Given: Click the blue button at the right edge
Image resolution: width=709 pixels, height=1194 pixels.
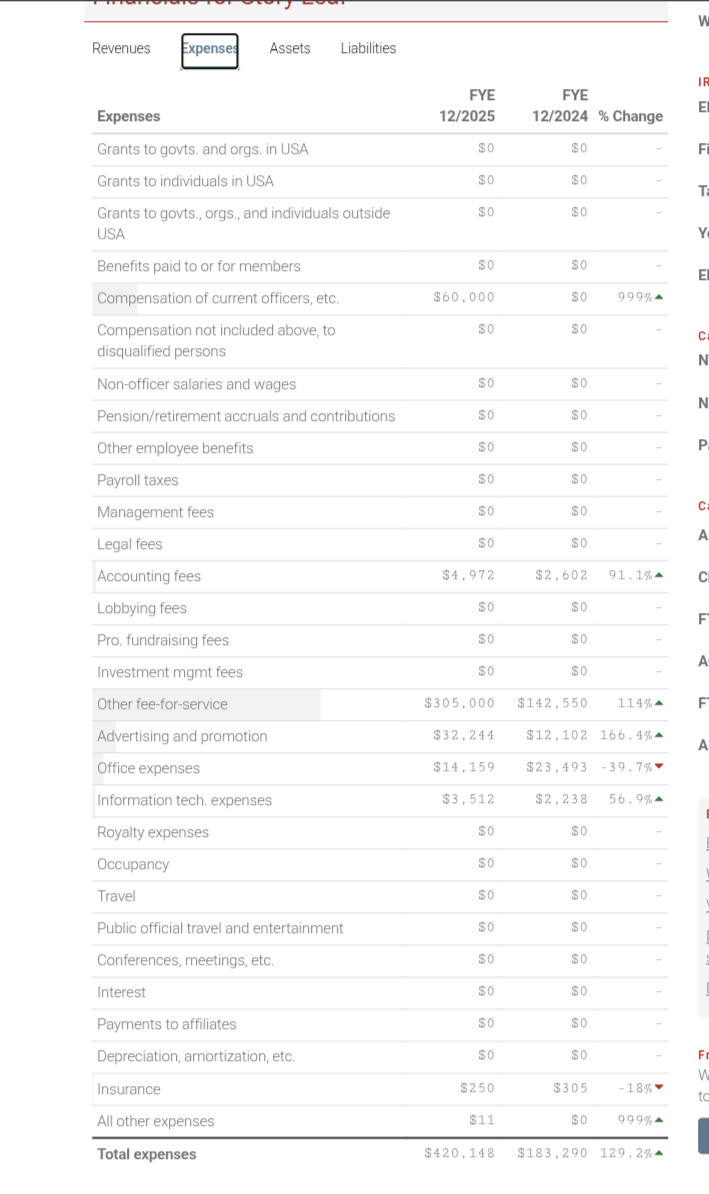Looking at the screenshot, I should pyautogui.click(x=704, y=1135).
